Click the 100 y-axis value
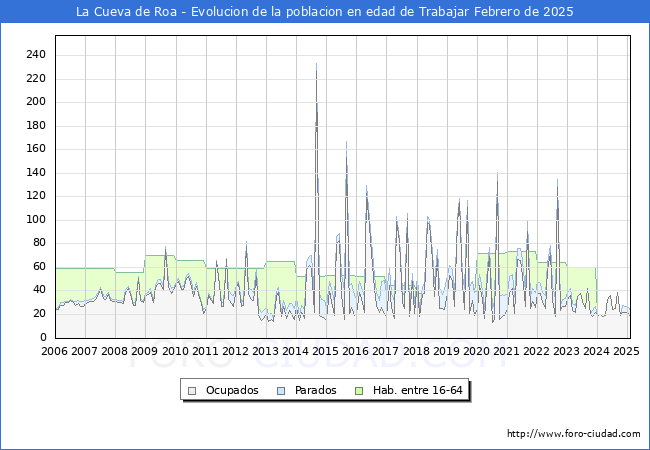 [x=36, y=219]
